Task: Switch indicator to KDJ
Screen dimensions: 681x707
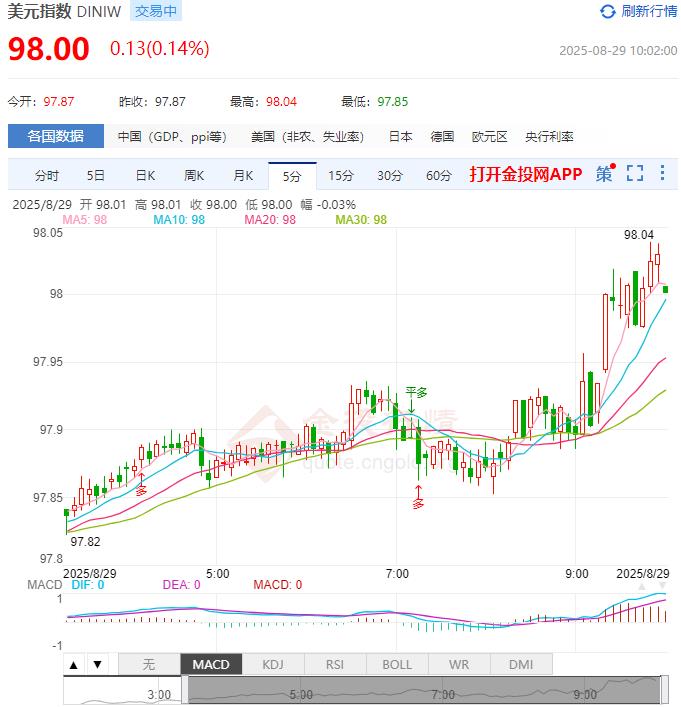Action: [272, 664]
